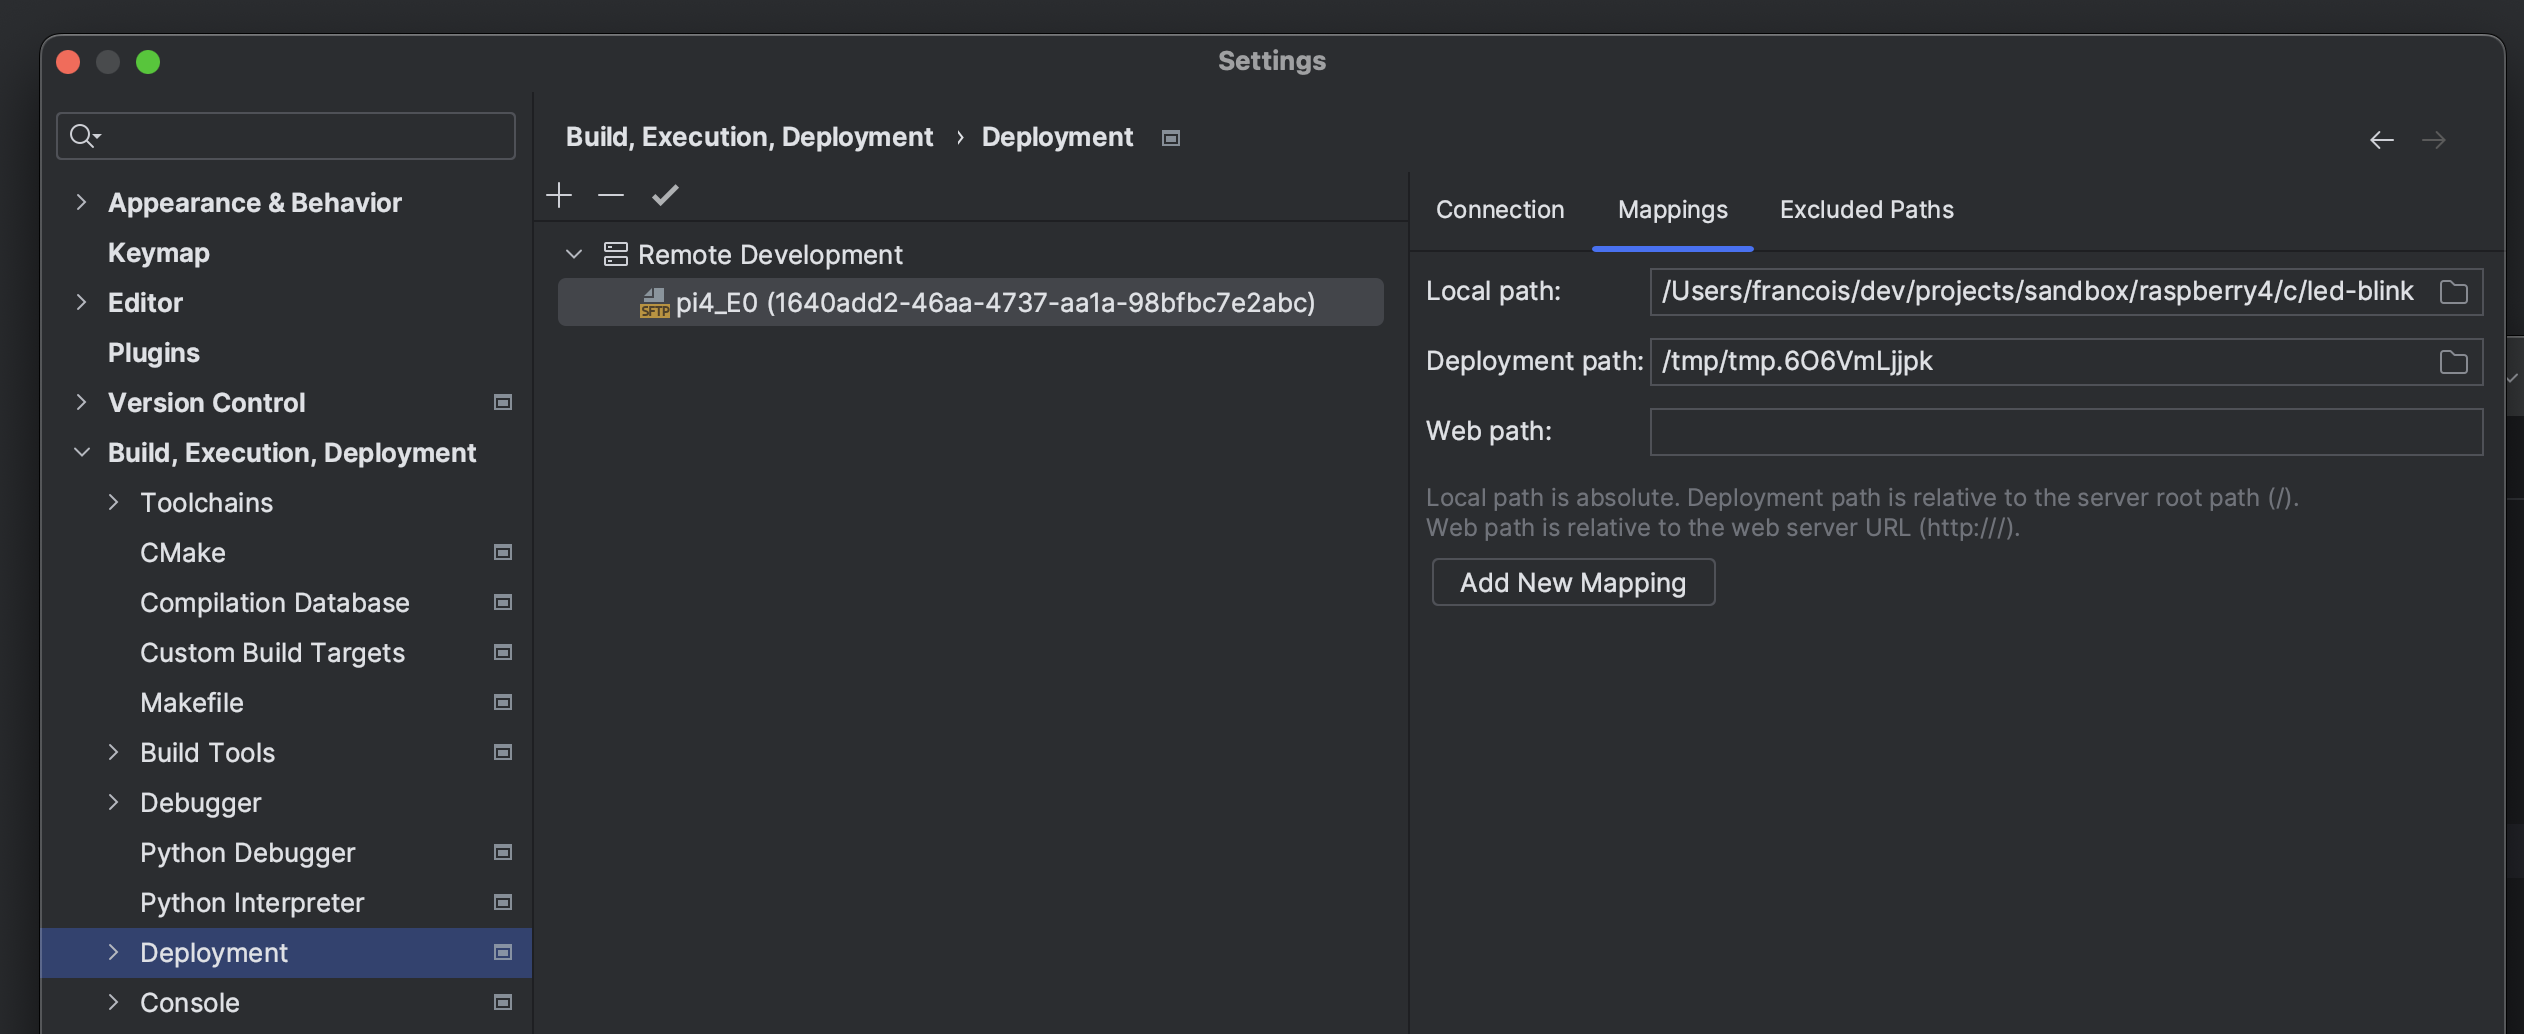Click the search magnifier icon
The width and height of the screenshot is (2524, 1034).
84,135
